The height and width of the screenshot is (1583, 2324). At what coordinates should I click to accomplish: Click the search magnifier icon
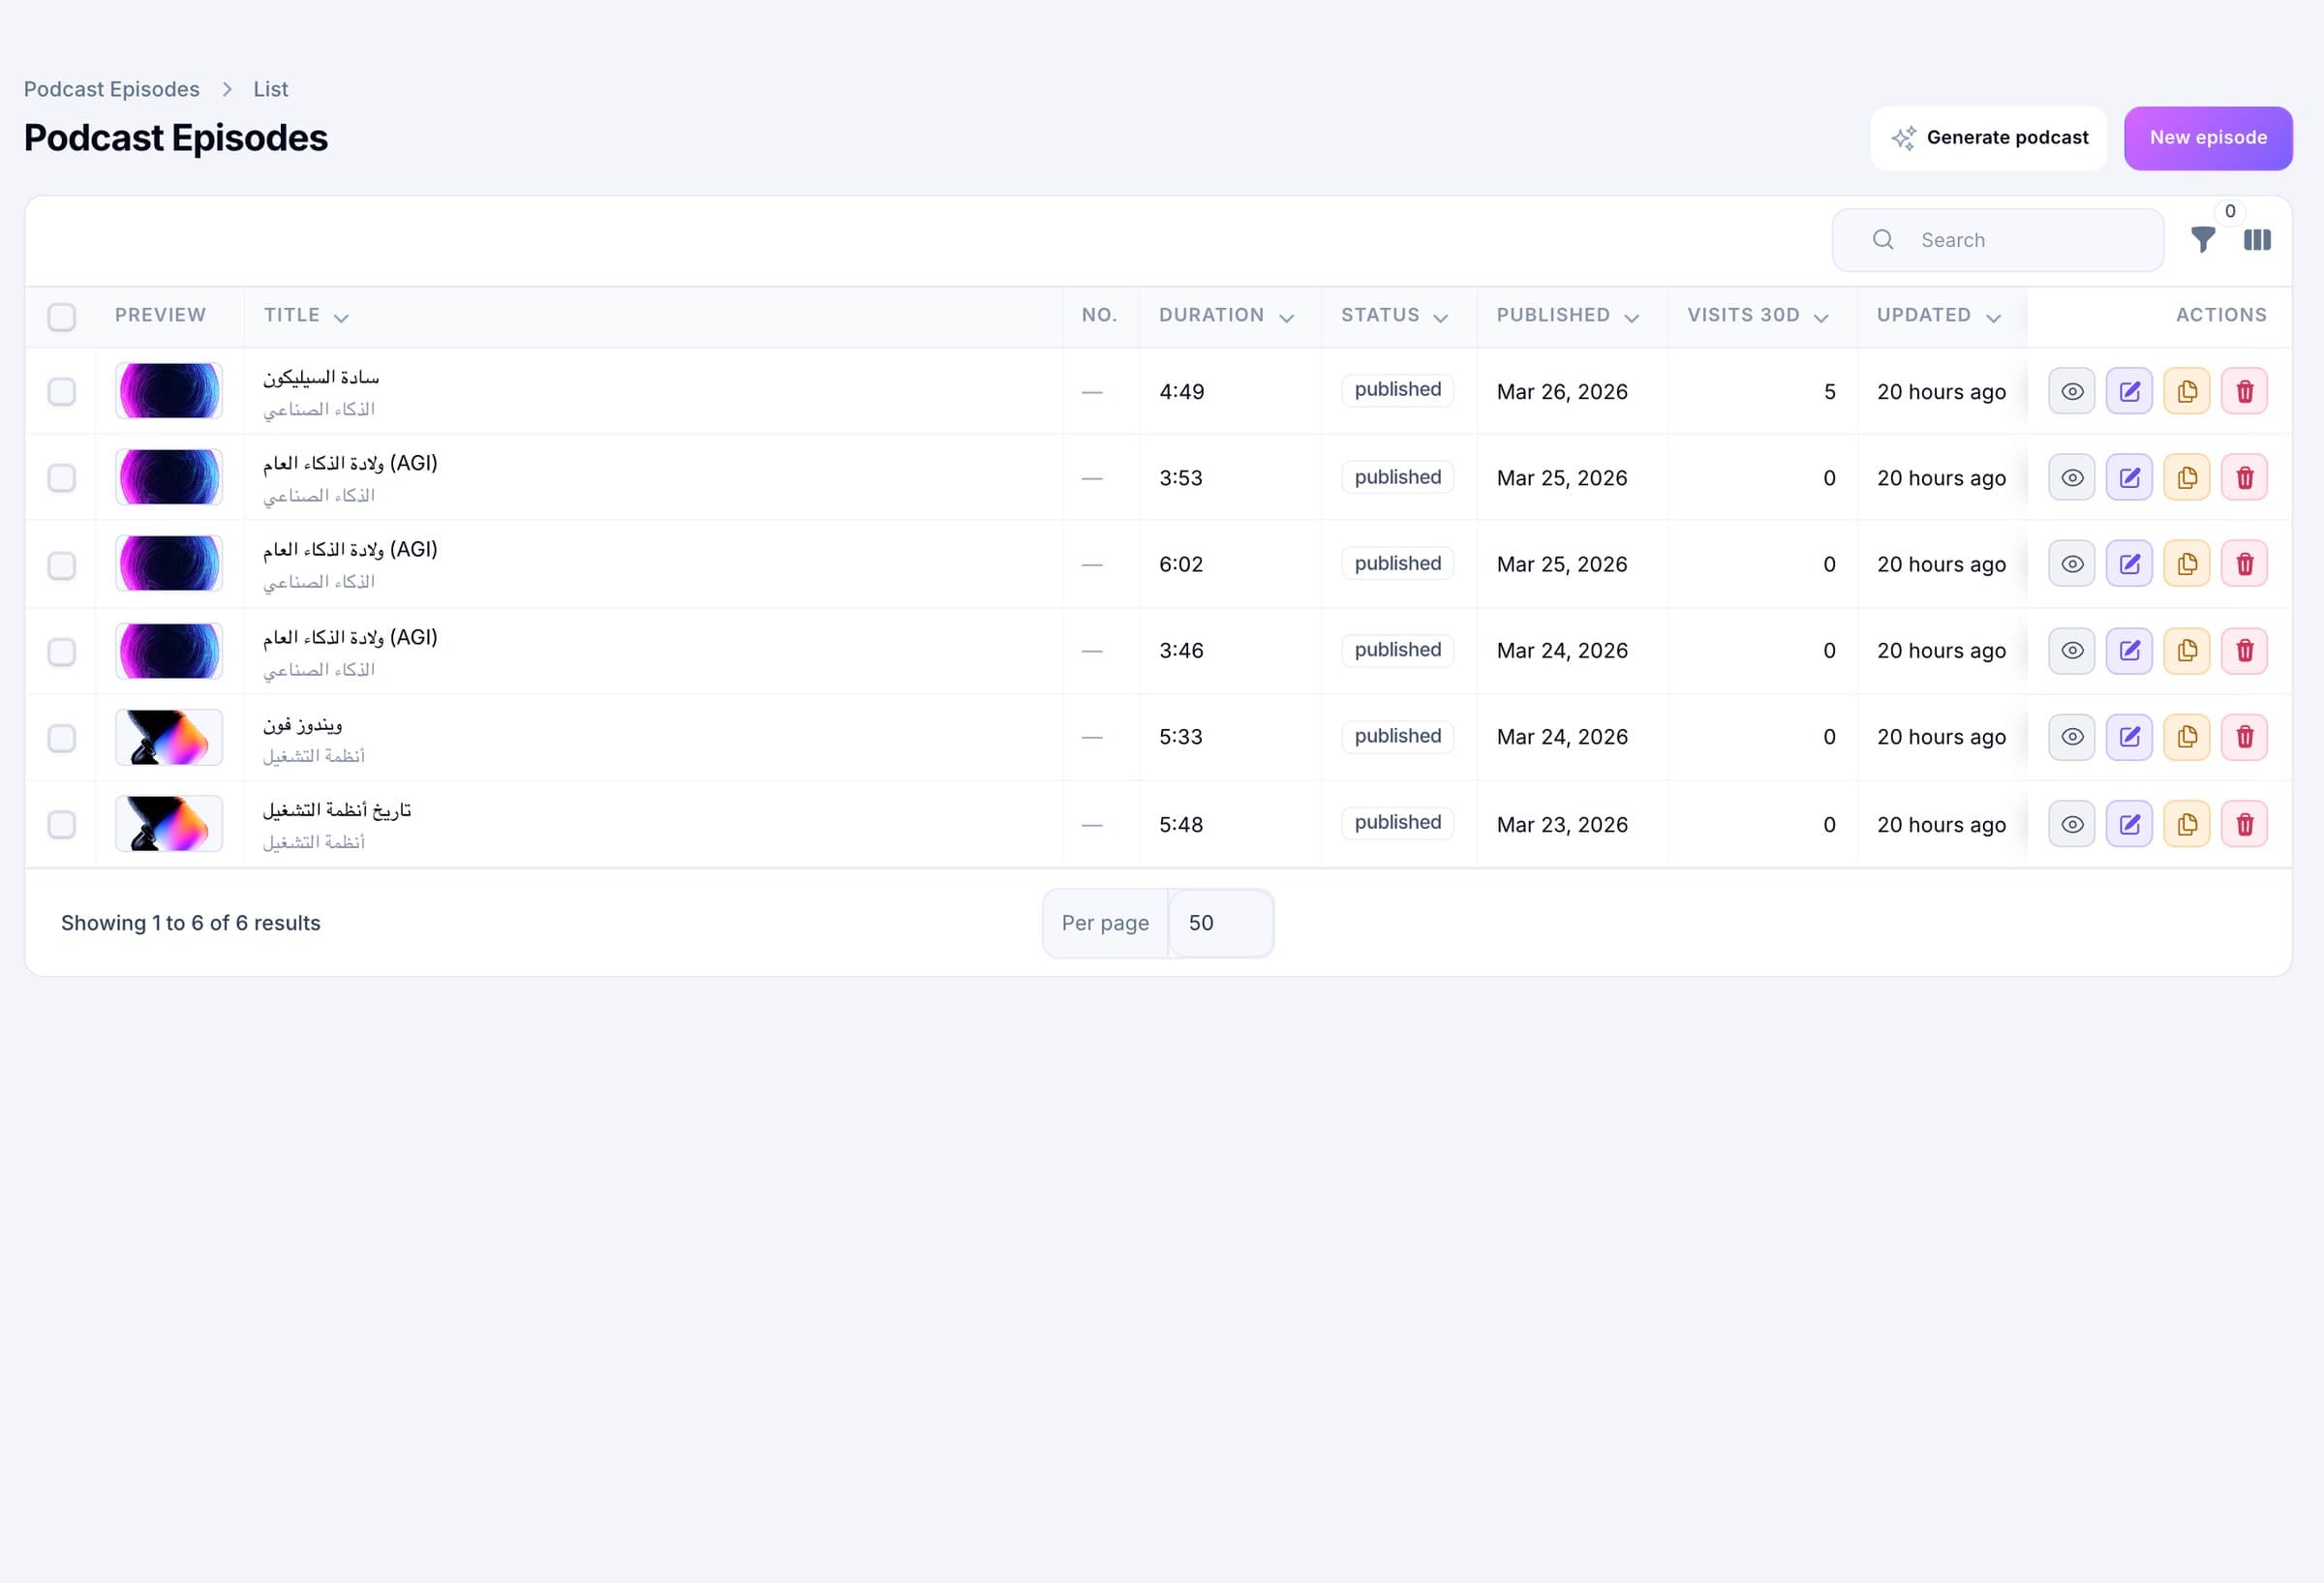click(1883, 240)
